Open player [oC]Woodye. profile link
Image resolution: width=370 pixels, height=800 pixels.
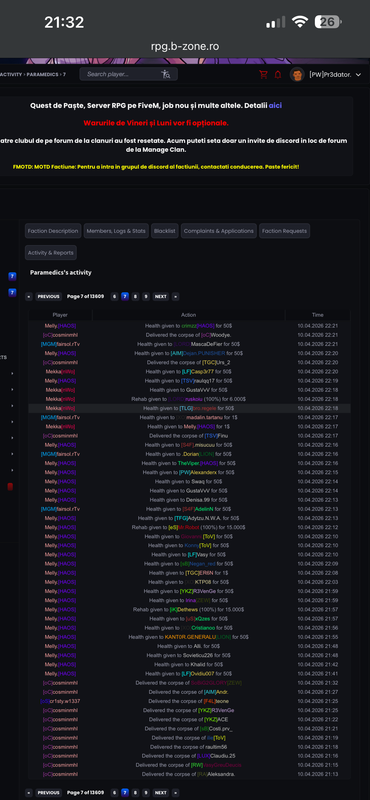215,335
